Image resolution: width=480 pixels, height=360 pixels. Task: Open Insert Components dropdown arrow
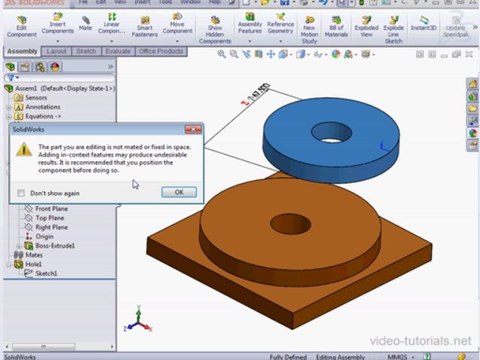(58, 41)
